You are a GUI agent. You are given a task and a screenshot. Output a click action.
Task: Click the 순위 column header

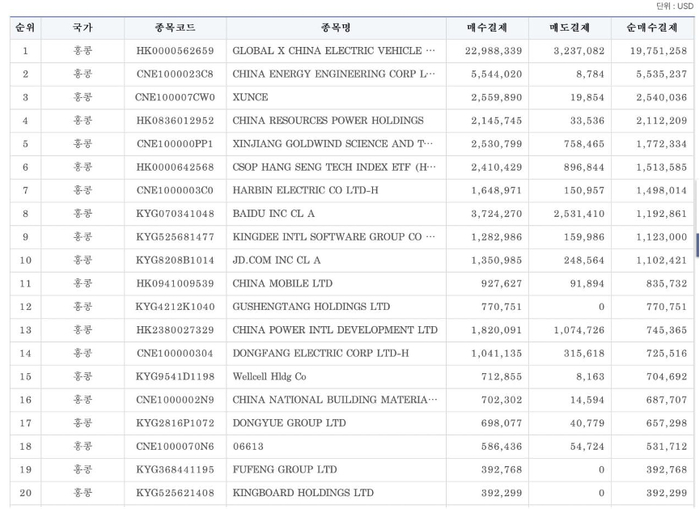pos(25,28)
